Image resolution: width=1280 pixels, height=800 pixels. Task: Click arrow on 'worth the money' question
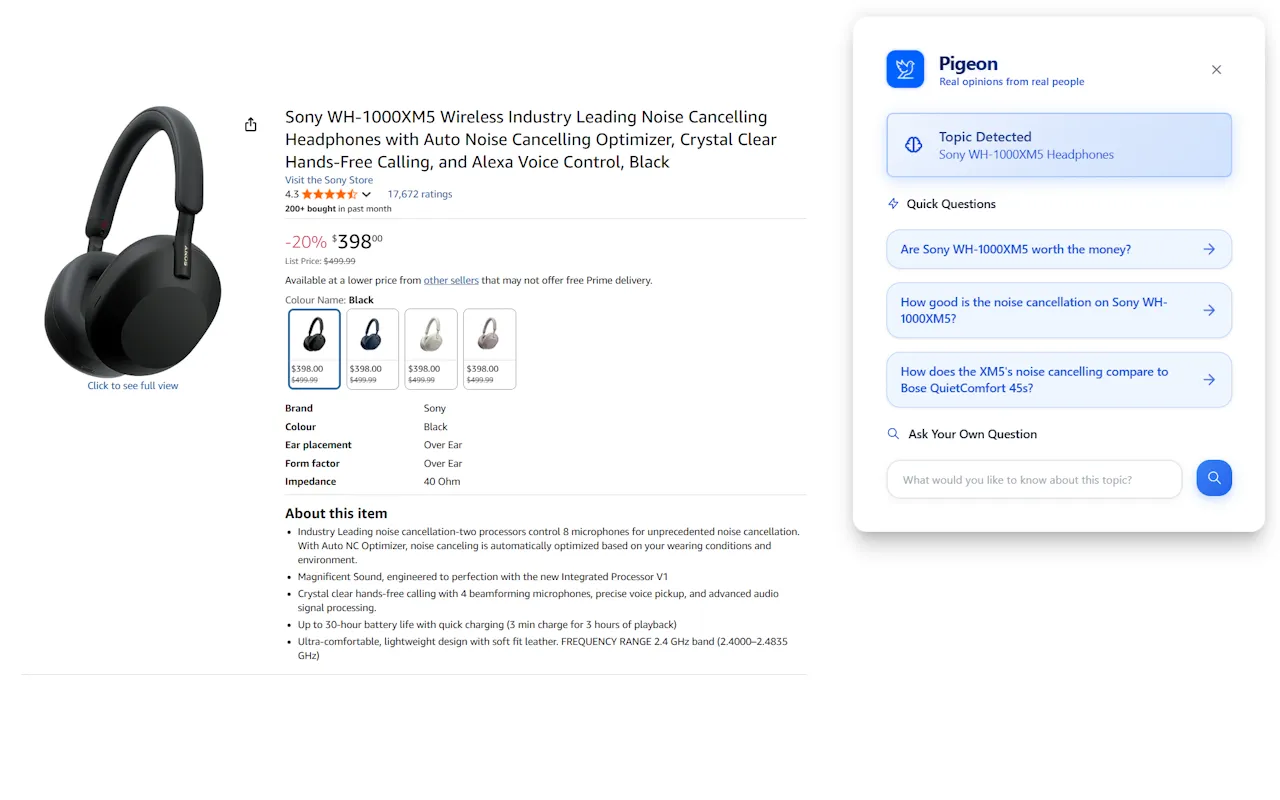pyautogui.click(x=1209, y=249)
